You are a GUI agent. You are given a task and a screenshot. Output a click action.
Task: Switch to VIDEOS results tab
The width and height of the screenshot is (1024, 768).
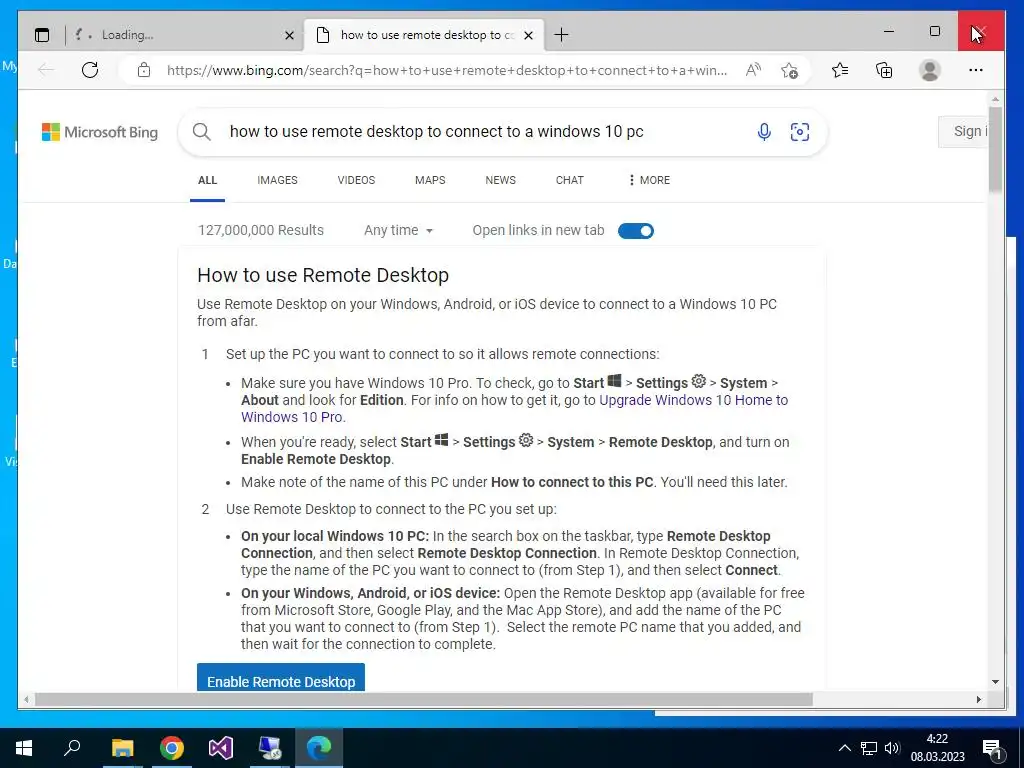pyautogui.click(x=356, y=180)
